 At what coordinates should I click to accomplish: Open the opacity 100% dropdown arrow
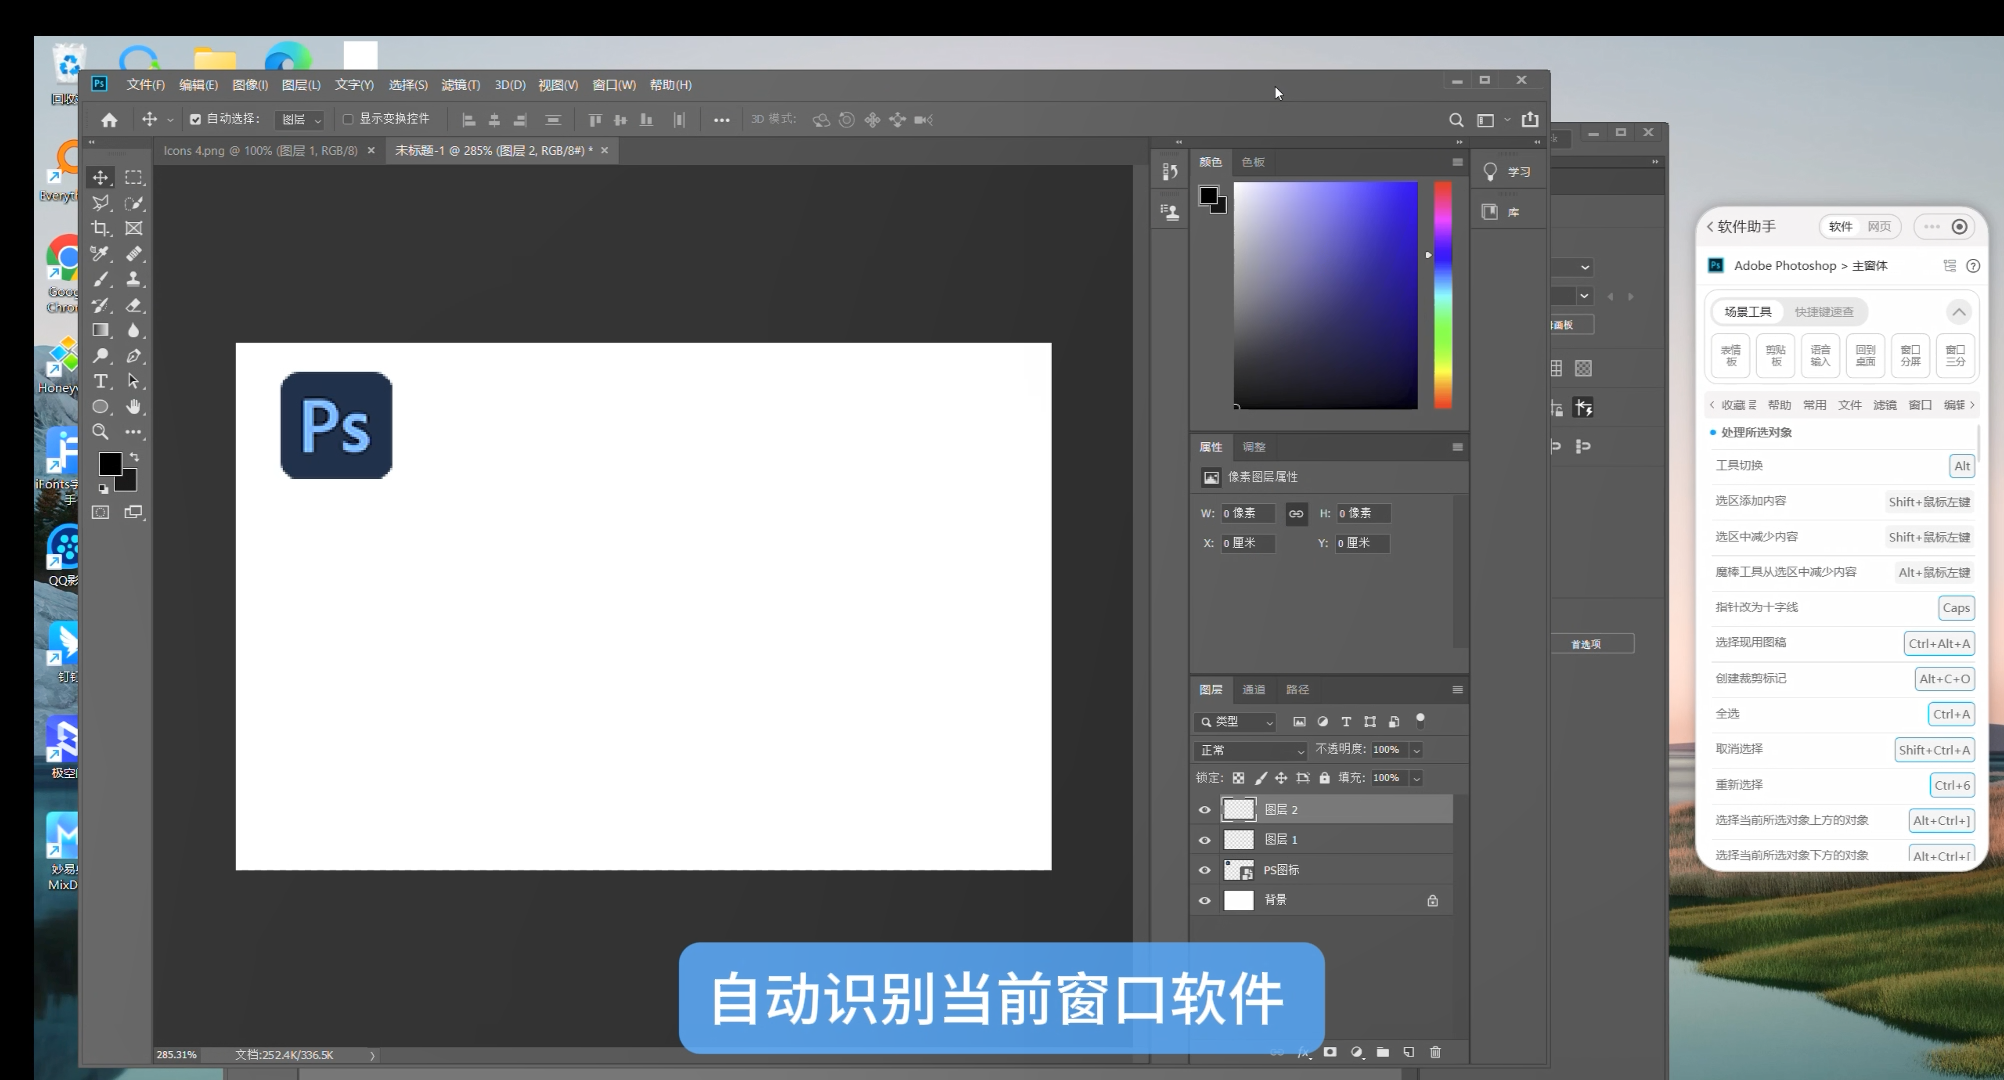tap(1416, 750)
